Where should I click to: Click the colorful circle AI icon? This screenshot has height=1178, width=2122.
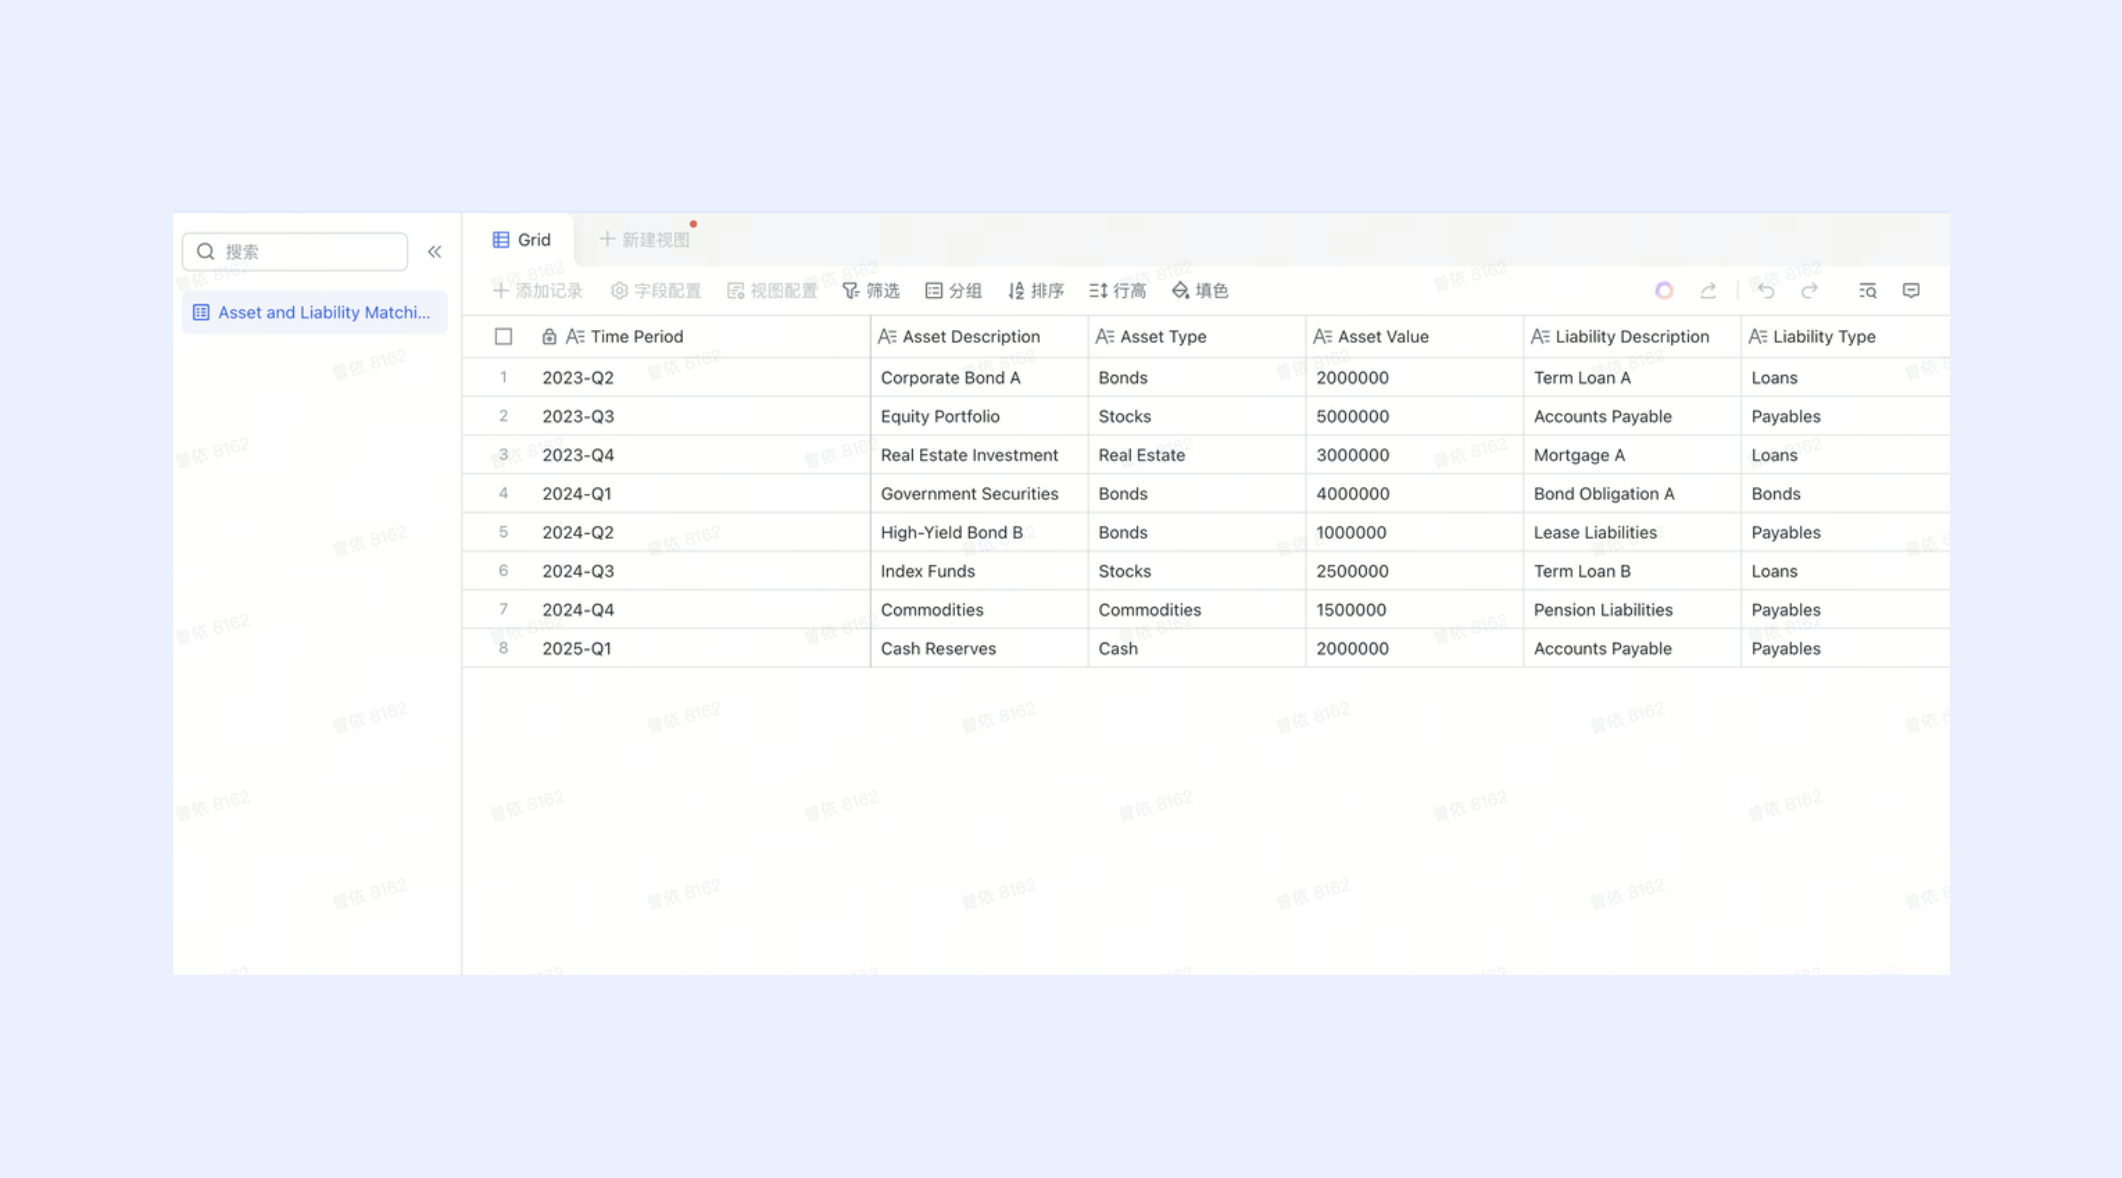(1664, 291)
